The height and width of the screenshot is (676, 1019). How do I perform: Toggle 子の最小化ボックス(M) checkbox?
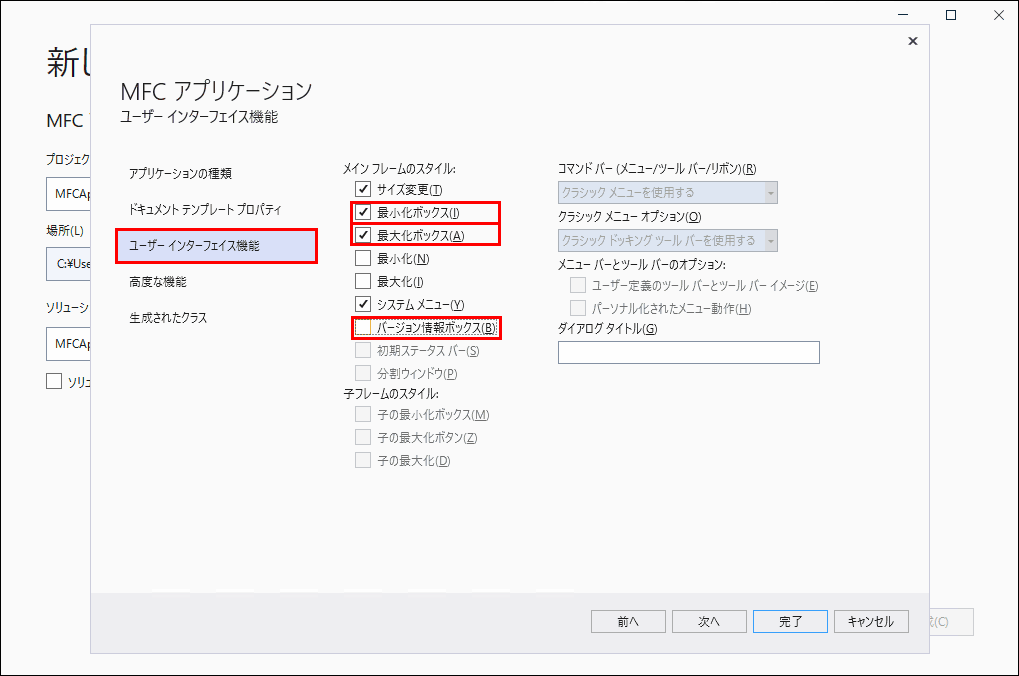[363, 414]
